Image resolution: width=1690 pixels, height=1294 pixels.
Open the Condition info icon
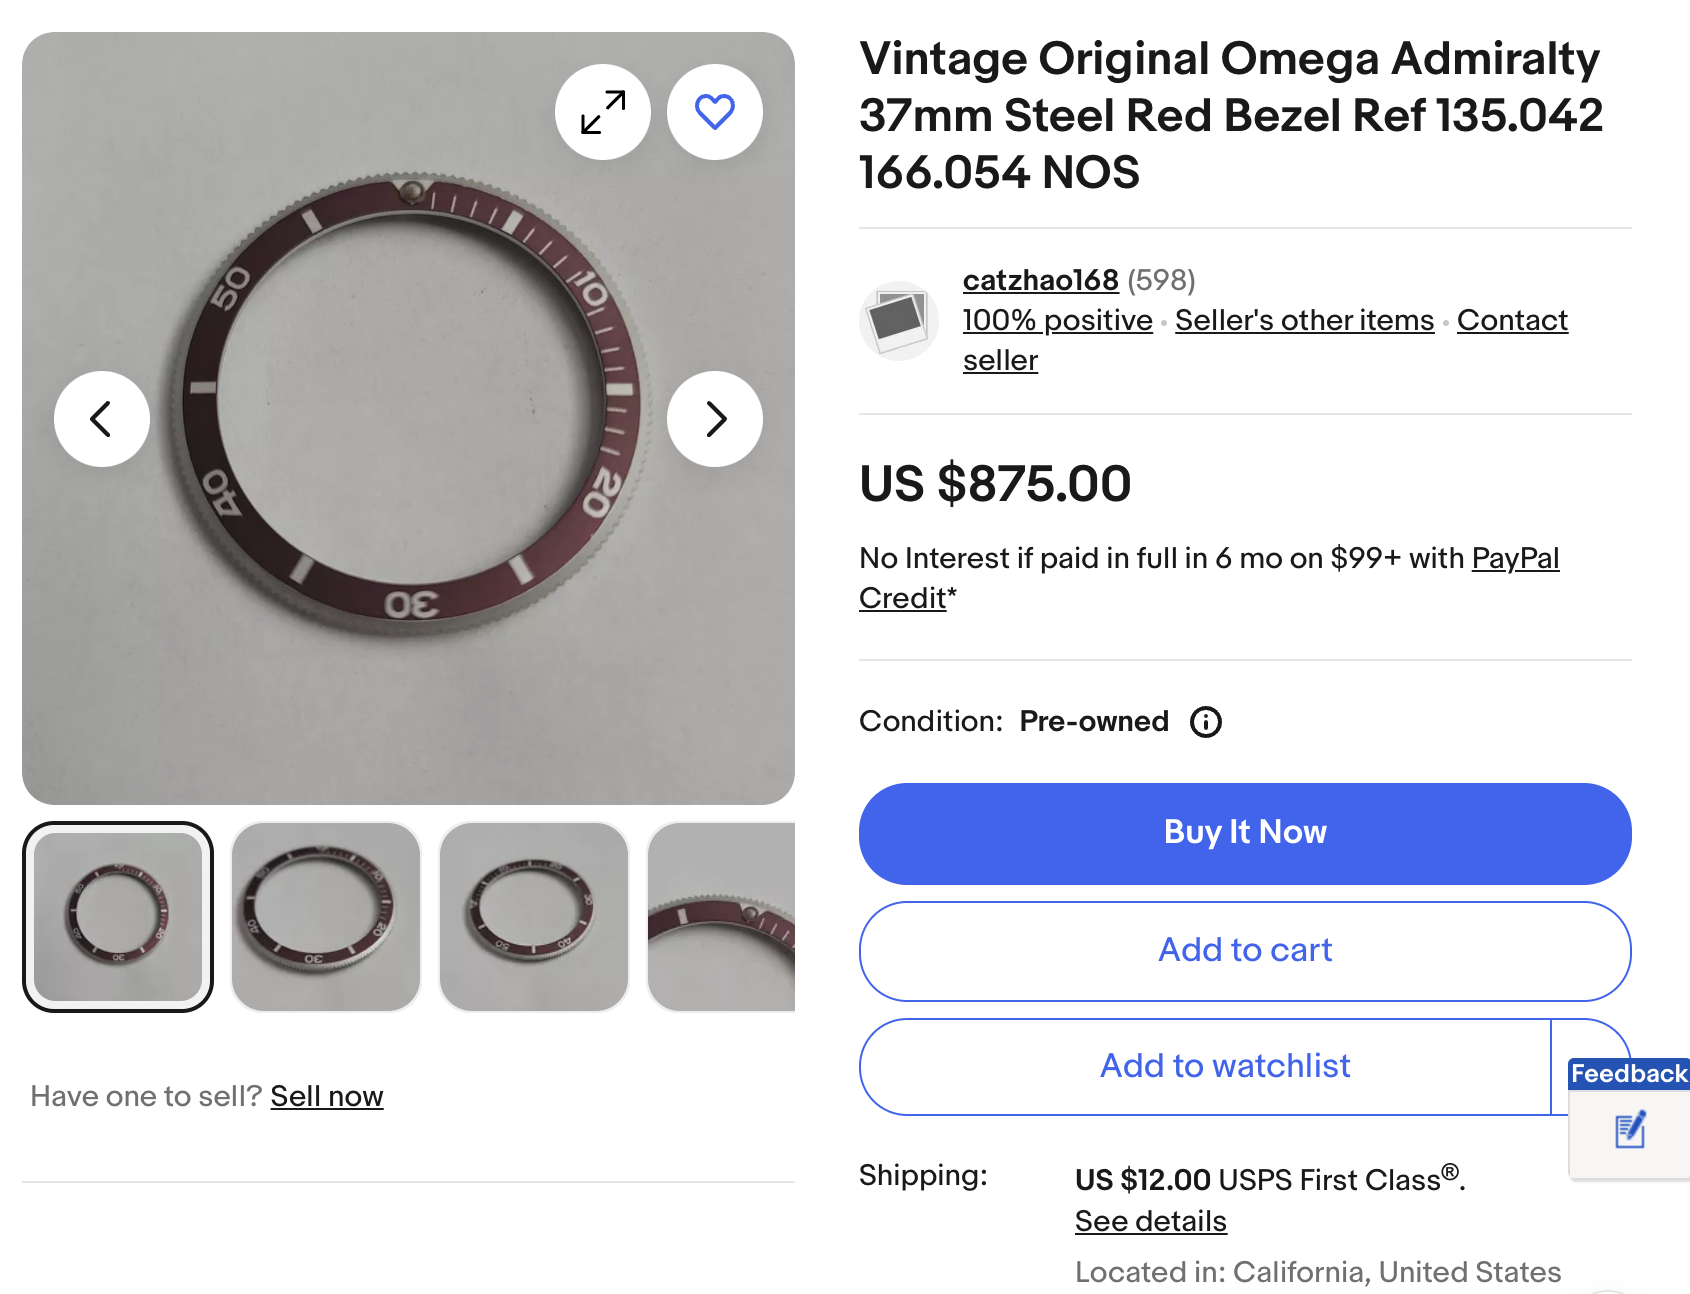pyautogui.click(x=1206, y=722)
